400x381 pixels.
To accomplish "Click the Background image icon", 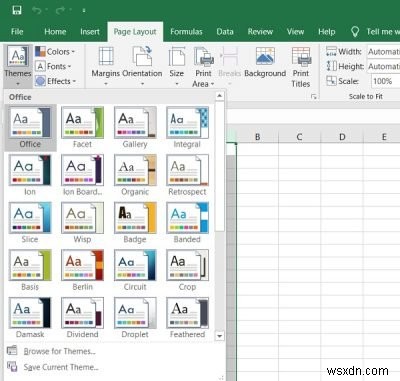I will [265, 56].
